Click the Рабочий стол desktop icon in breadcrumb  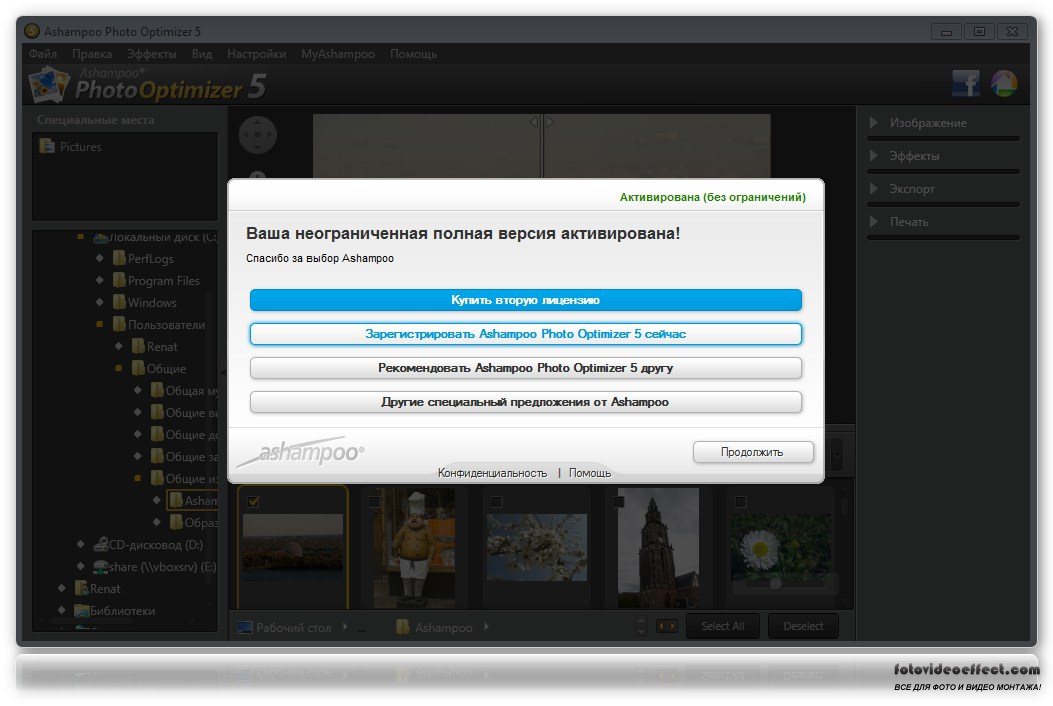pyautogui.click(x=244, y=627)
